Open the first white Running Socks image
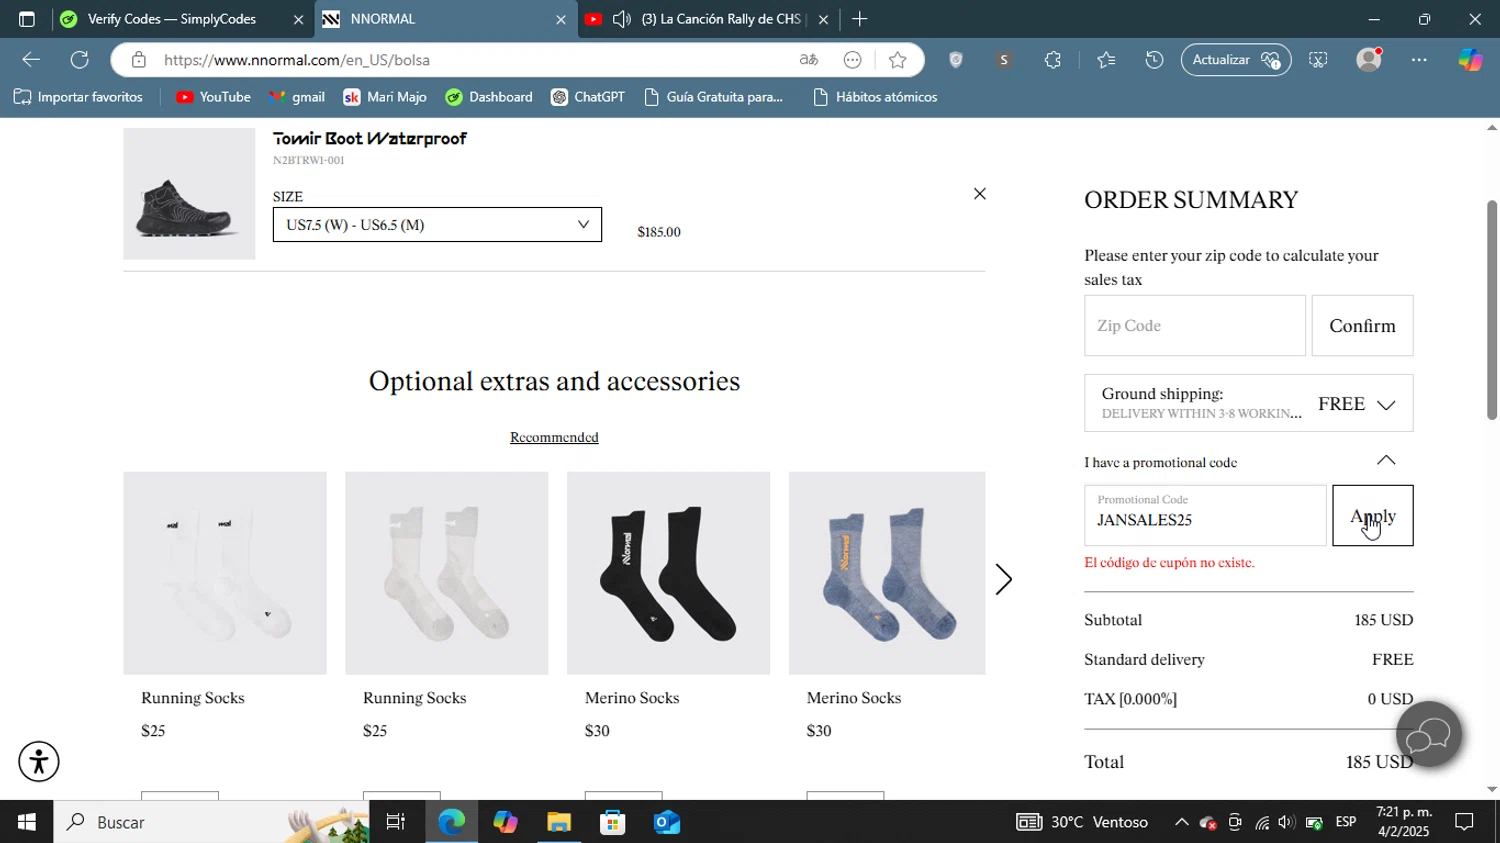This screenshot has width=1500, height=843. point(225,573)
